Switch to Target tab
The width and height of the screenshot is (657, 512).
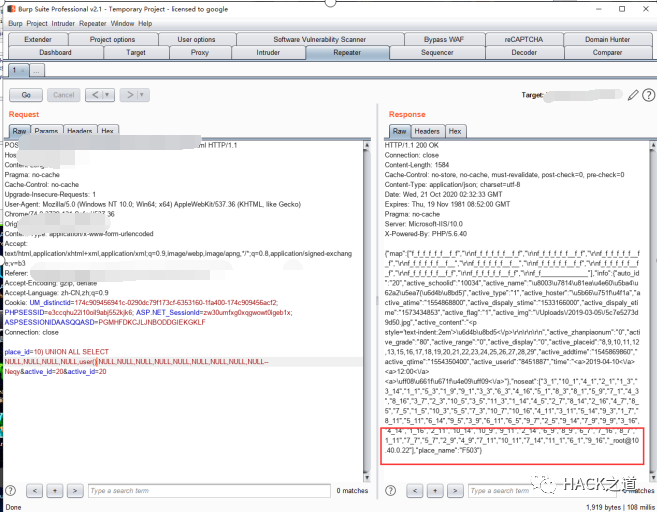136,52
